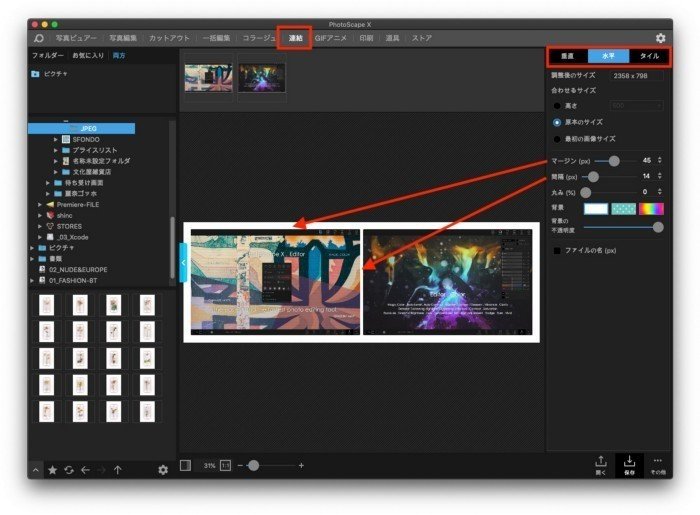This screenshot has height=515, width=700.
Task: Click the shinc folder icon
Action: pyautogui.click(x=50, y=216)
